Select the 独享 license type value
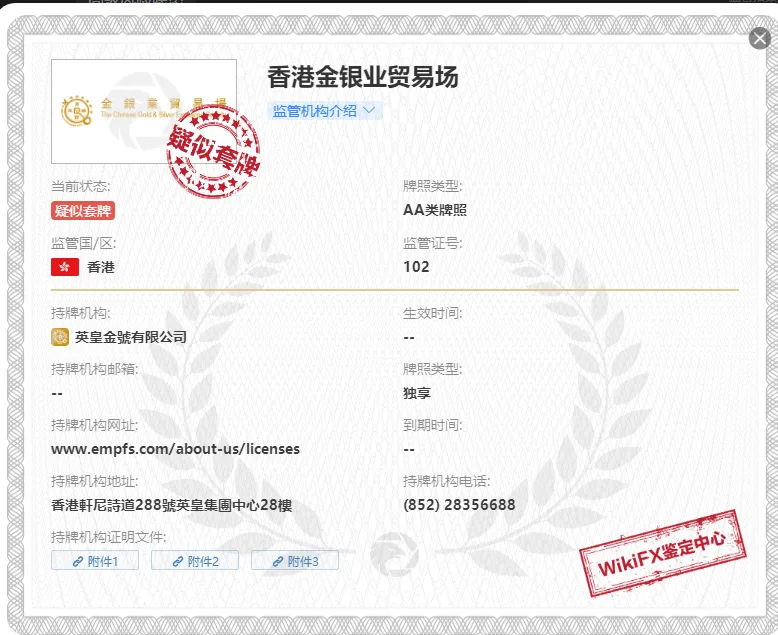The height and width of the screenshot is (635, 778). [x=417, y=393]
